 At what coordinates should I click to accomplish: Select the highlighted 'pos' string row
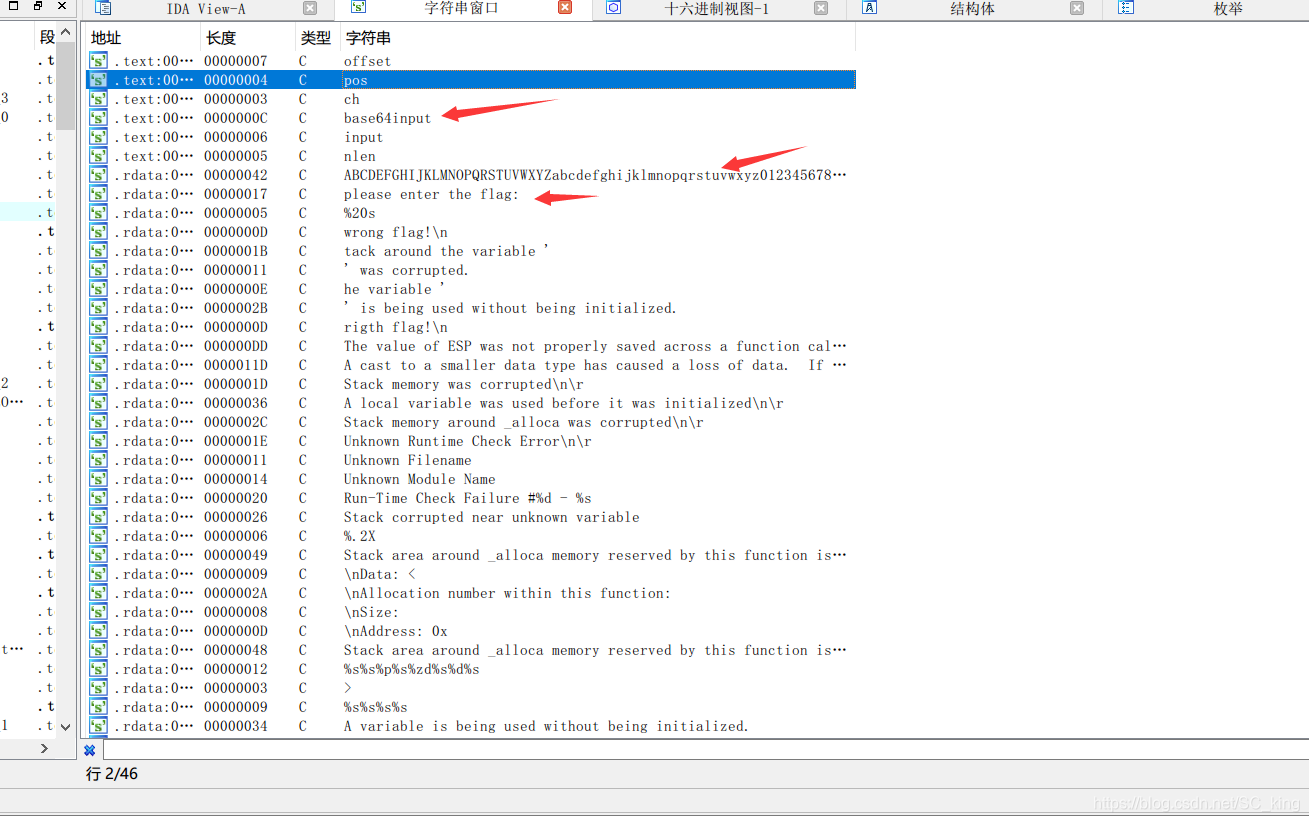[470, 80]
